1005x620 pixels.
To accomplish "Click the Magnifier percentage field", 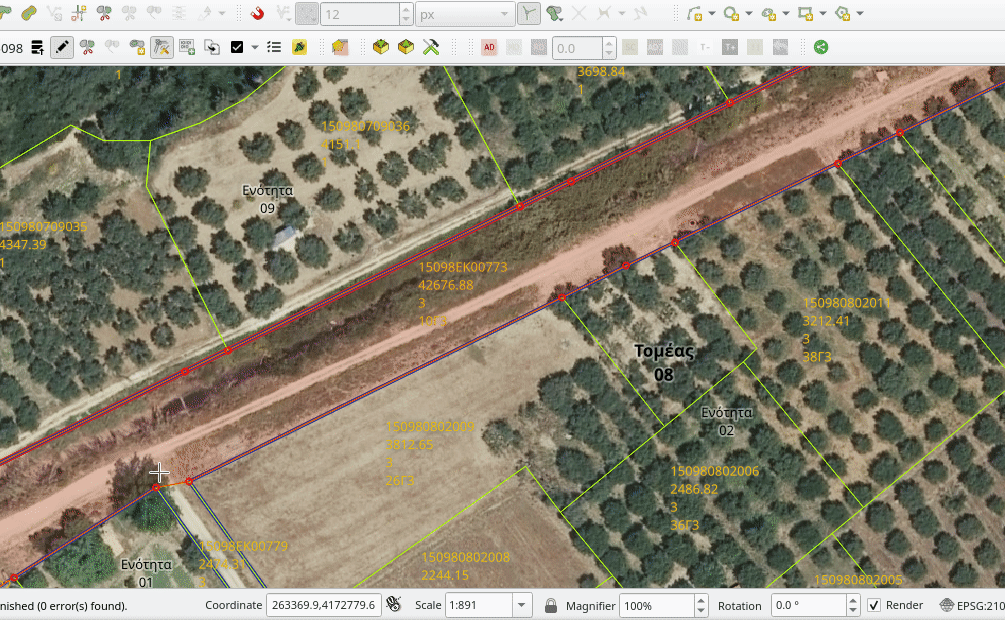I will pos(655,605).
